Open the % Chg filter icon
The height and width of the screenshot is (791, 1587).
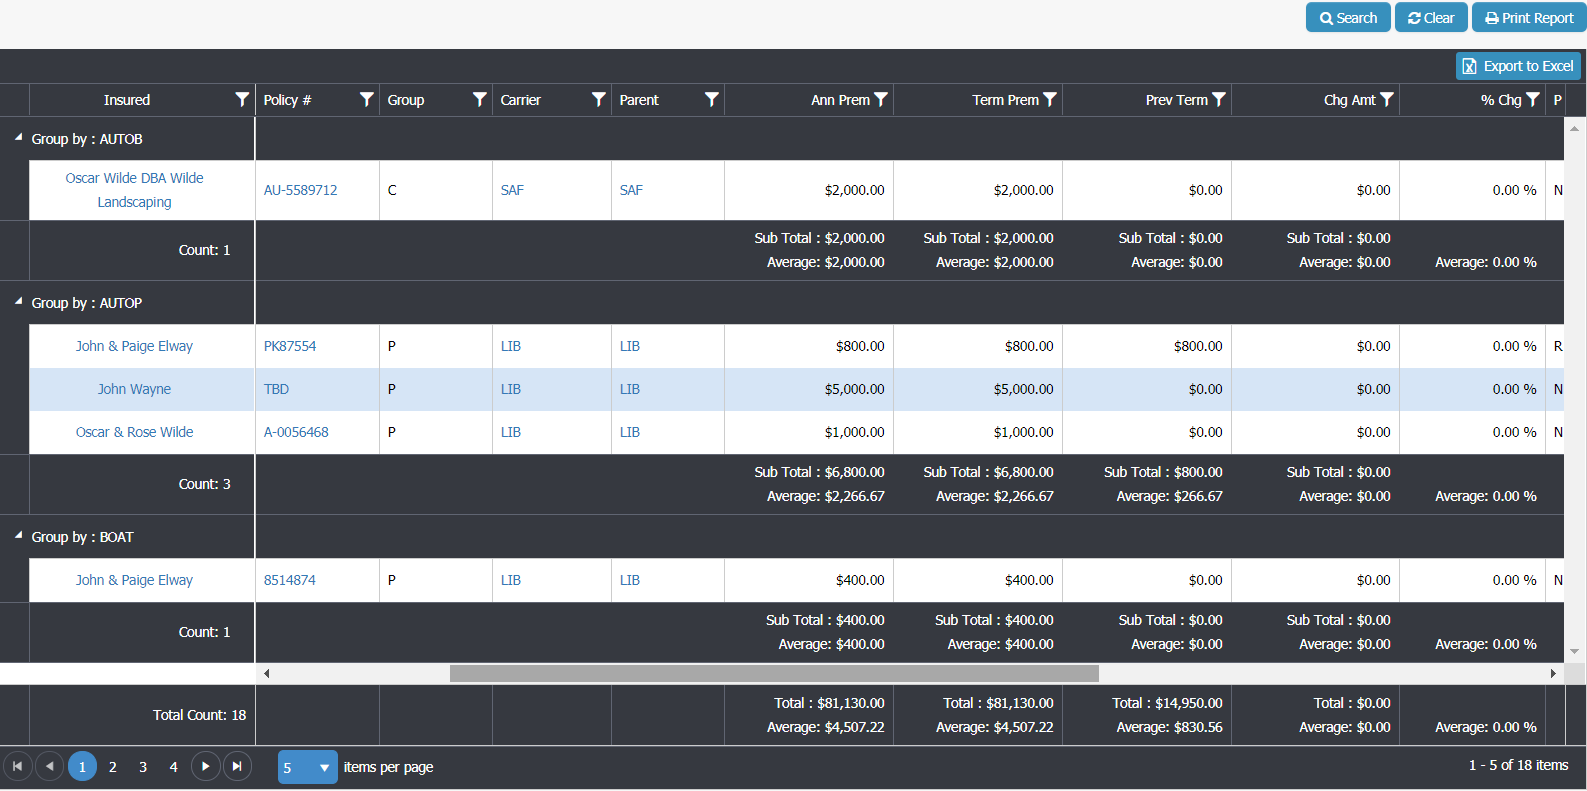pyautogui.click(x=1533, y=99)
